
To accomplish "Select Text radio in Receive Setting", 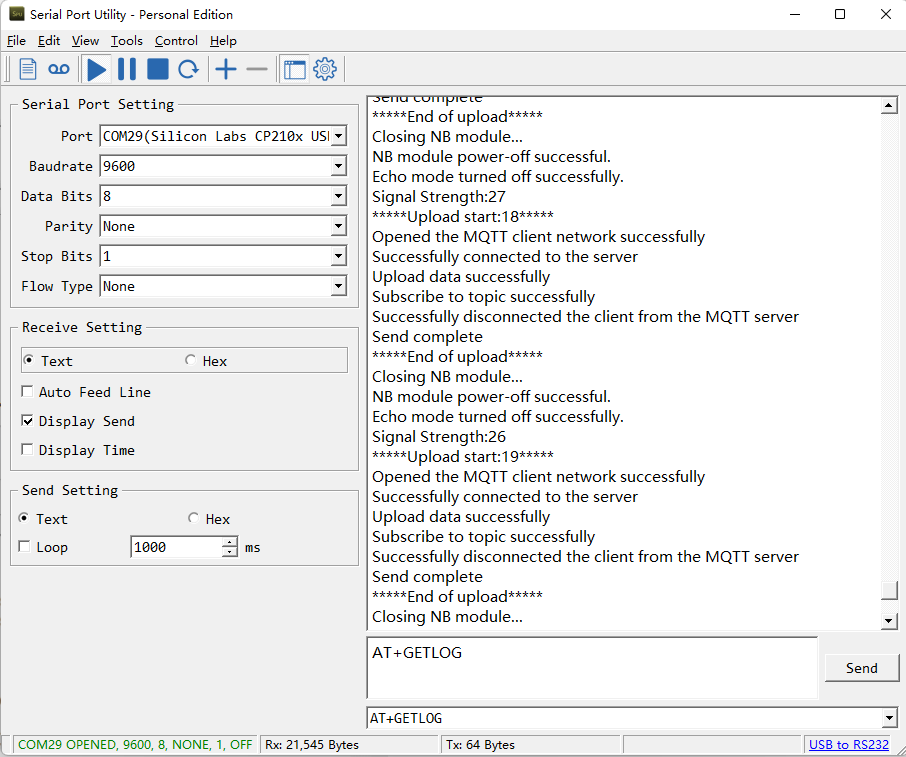I will tap(28, 361).
